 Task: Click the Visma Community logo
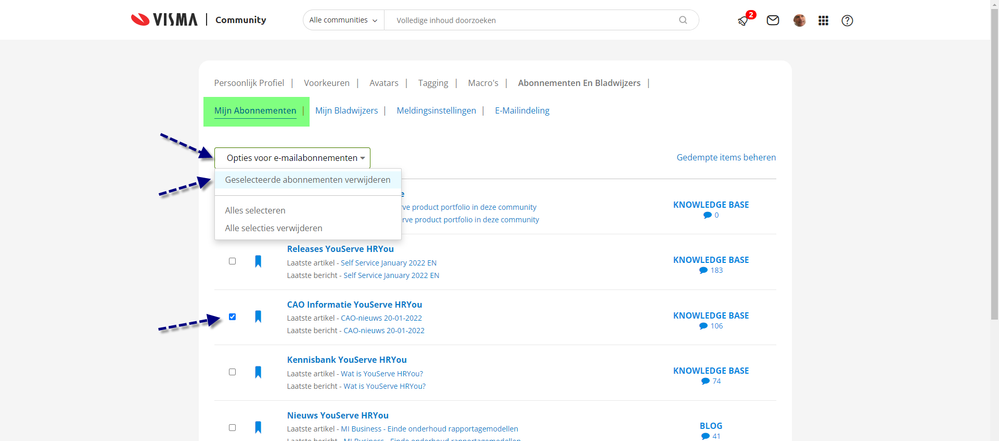coord(198,20)
